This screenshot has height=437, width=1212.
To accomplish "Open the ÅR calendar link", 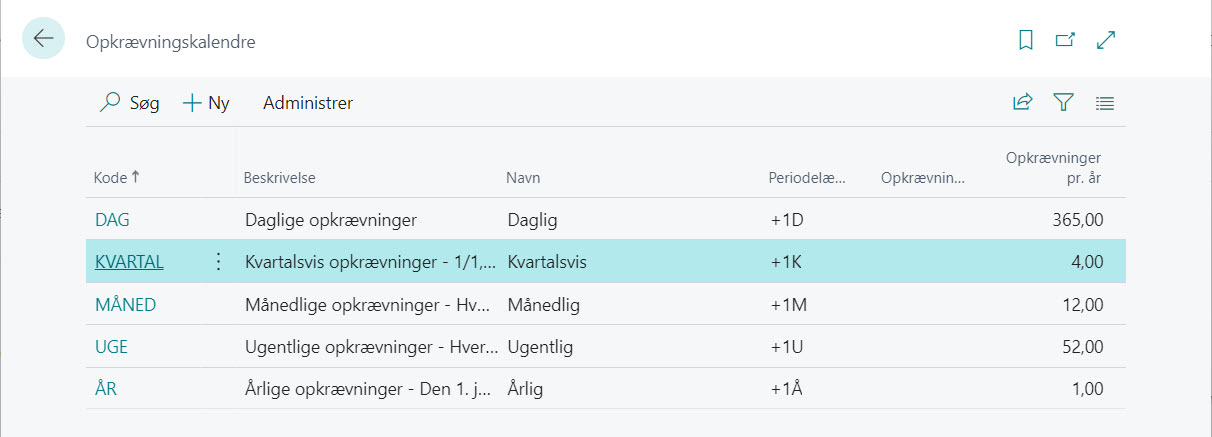I will click(x=106, y=389).
